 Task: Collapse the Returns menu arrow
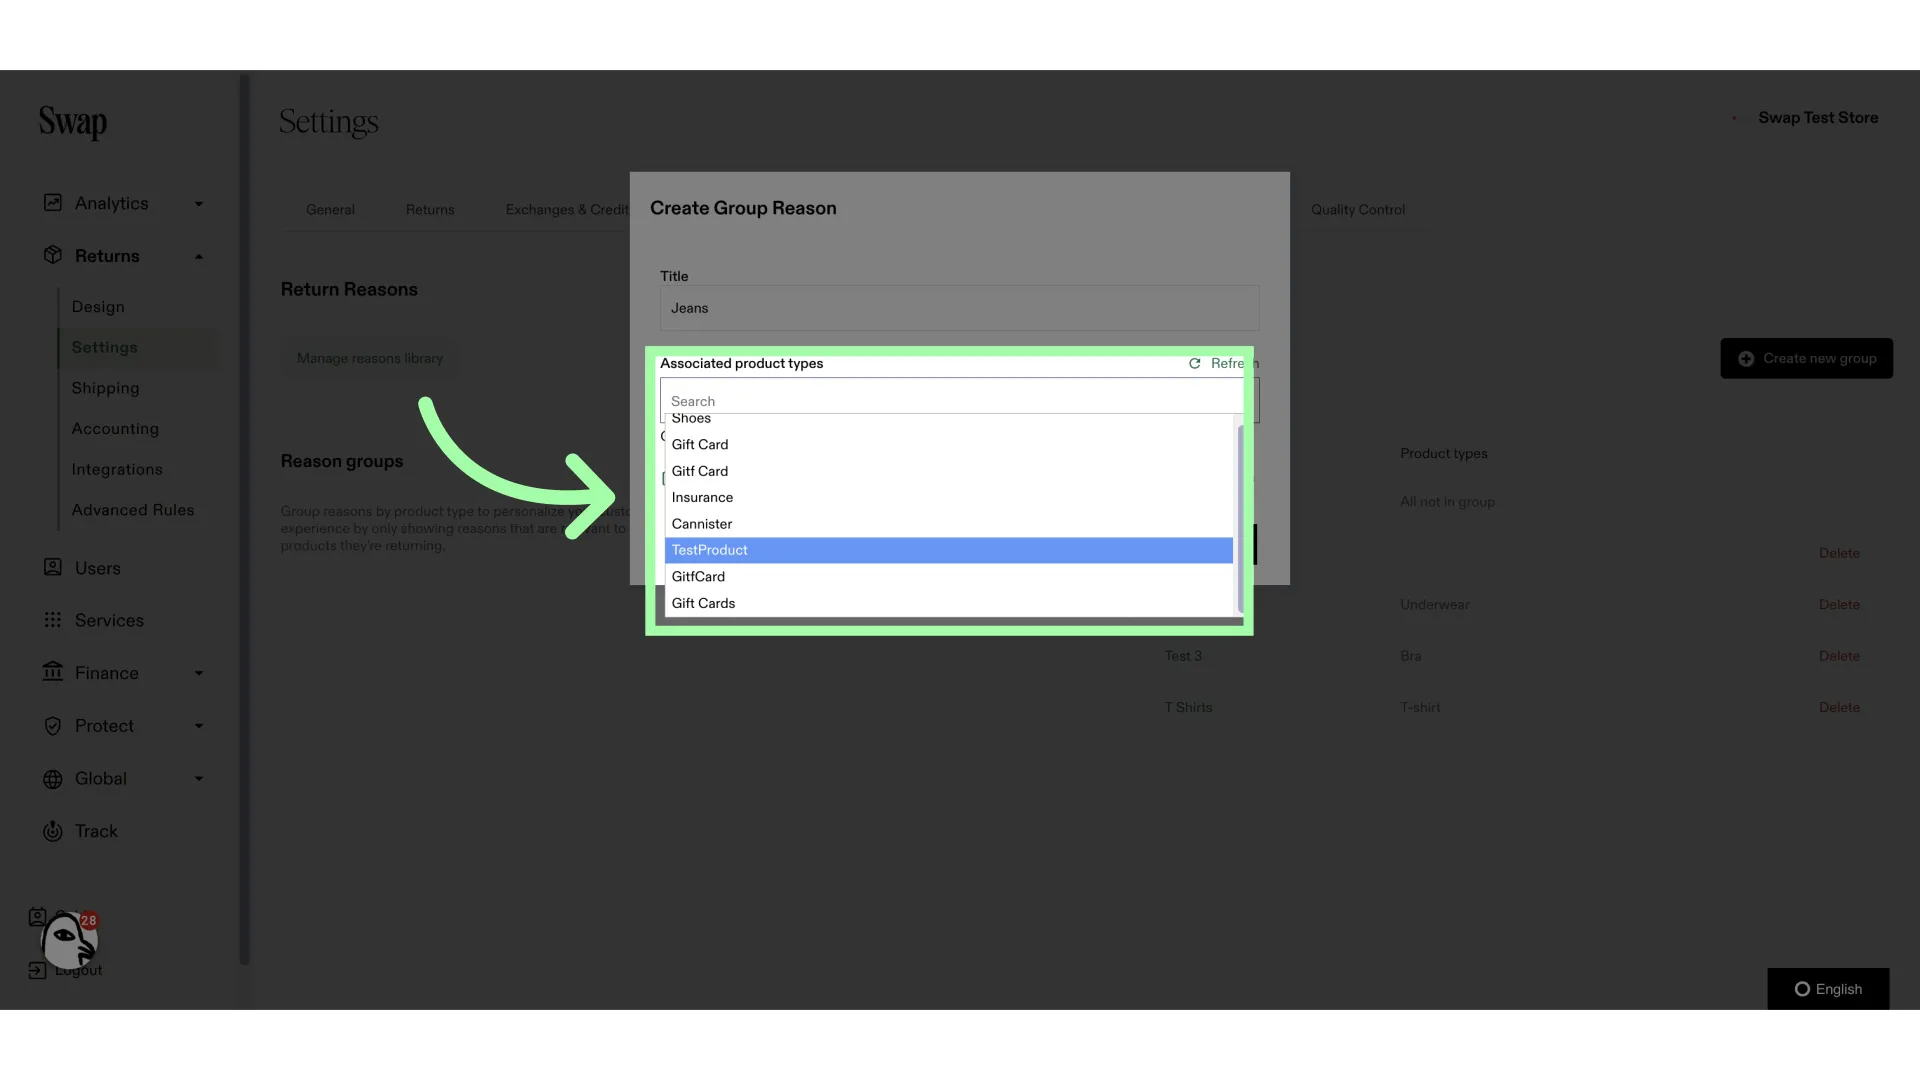pyautogui.click(x=199, y=256)
